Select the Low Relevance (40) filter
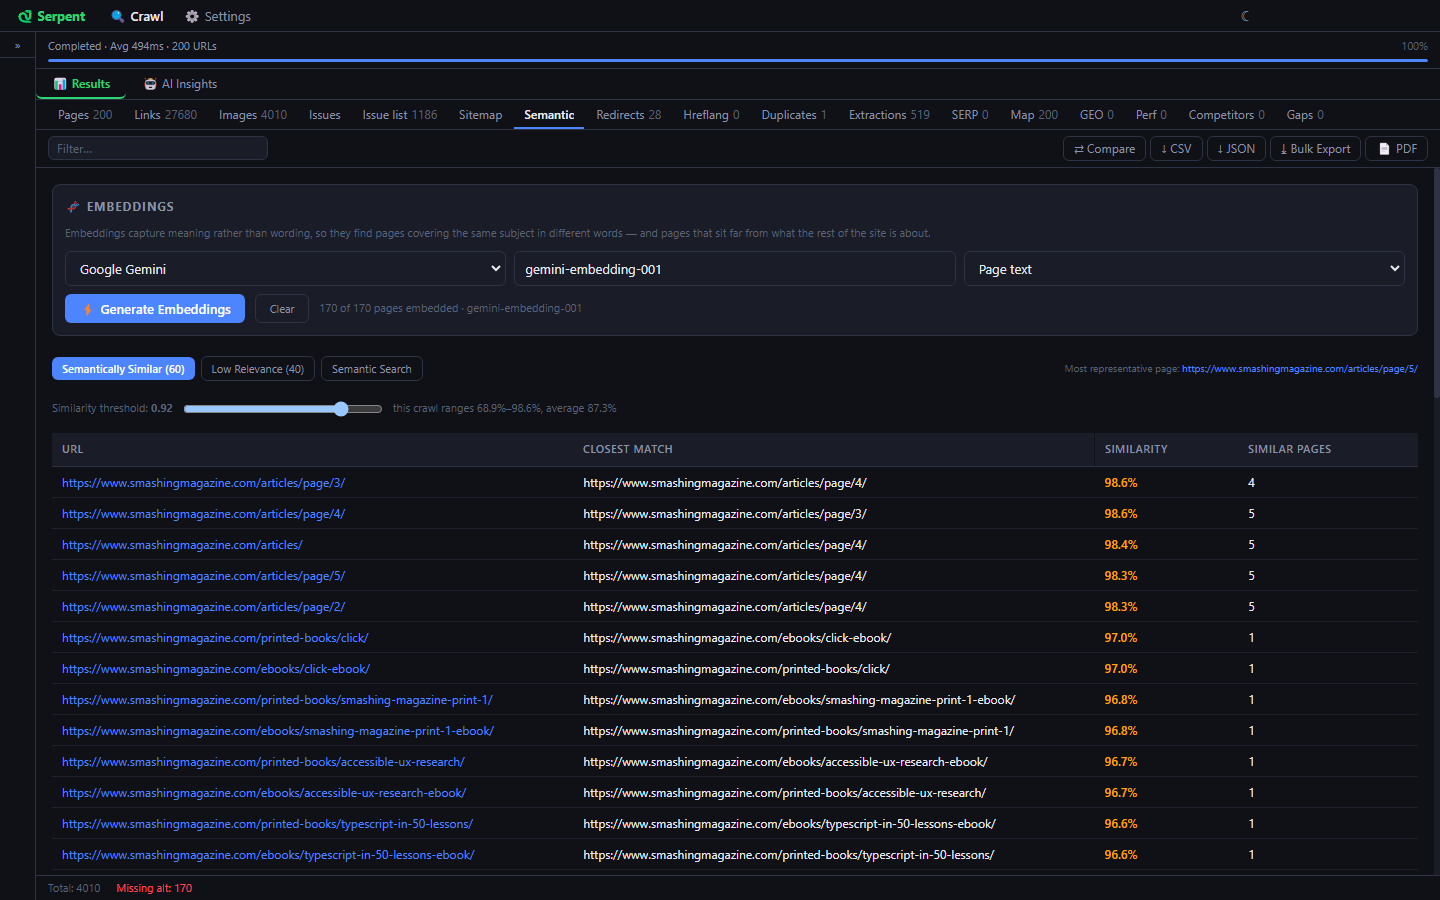1440x900 pixels. (x=258, y=369)
